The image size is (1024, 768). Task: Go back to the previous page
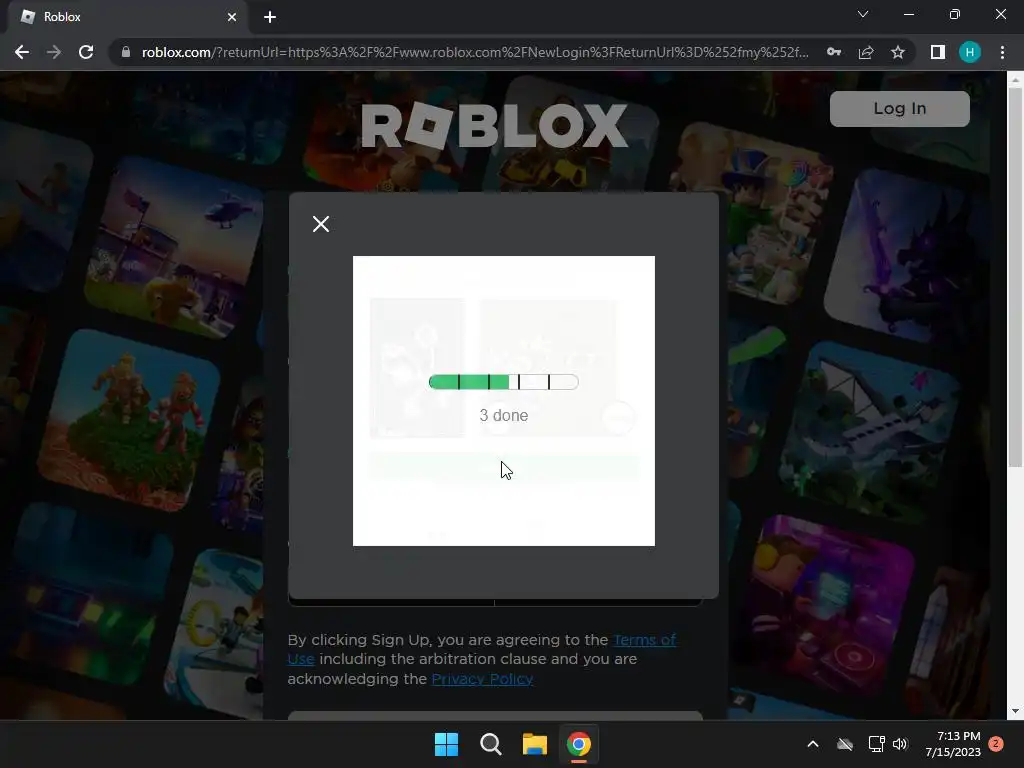[x=22, y=52]
